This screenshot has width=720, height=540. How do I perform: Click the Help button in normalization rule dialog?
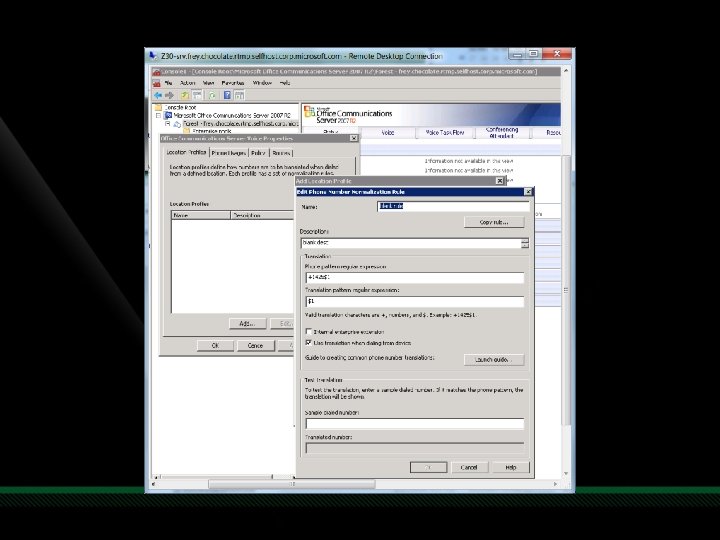tap(511, 467)
